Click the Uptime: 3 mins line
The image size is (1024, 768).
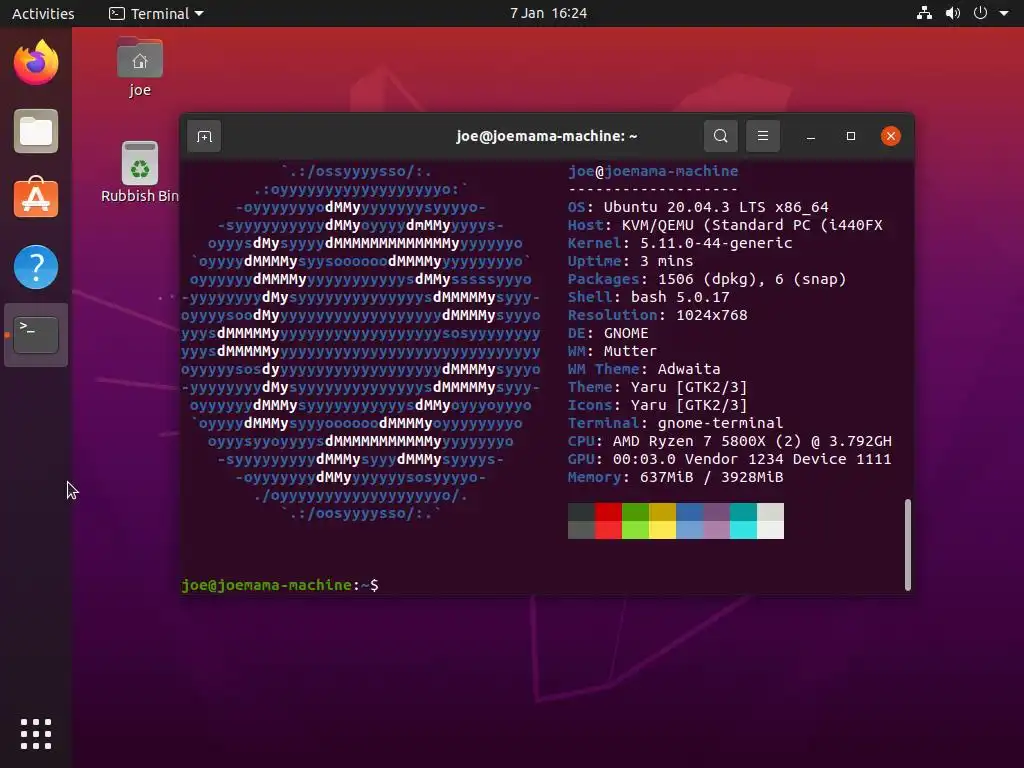630,261
